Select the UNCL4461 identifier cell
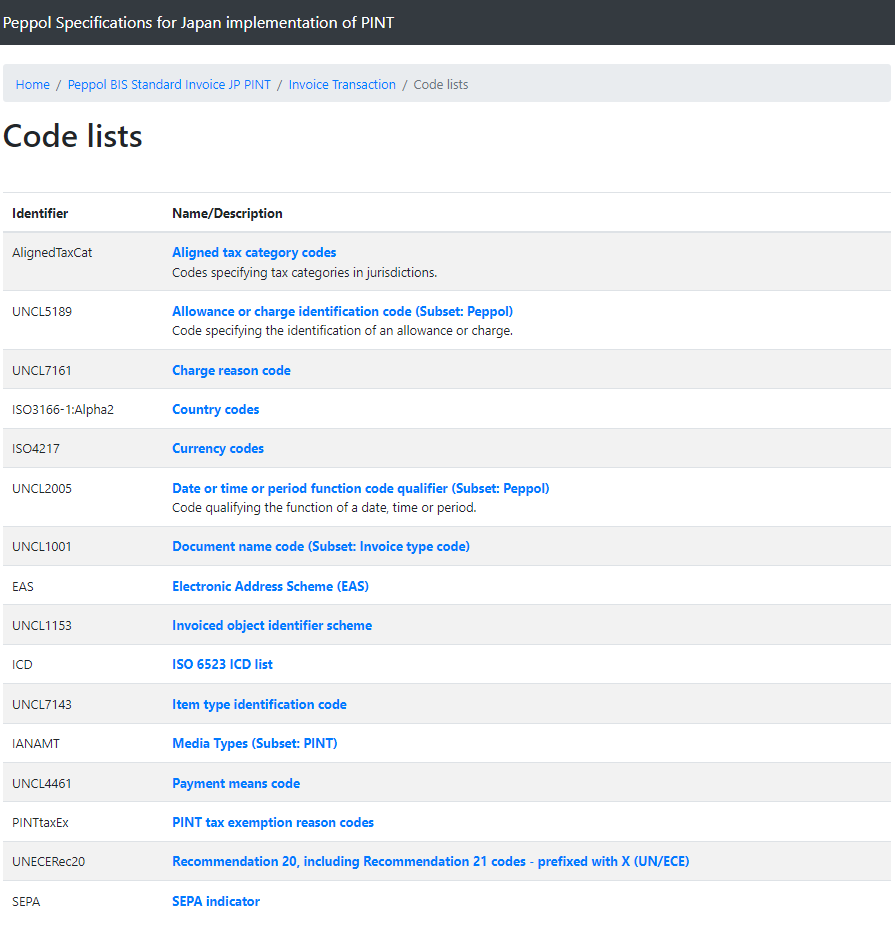895x936 pixels. pyautogui.click(x=42, y=784)
